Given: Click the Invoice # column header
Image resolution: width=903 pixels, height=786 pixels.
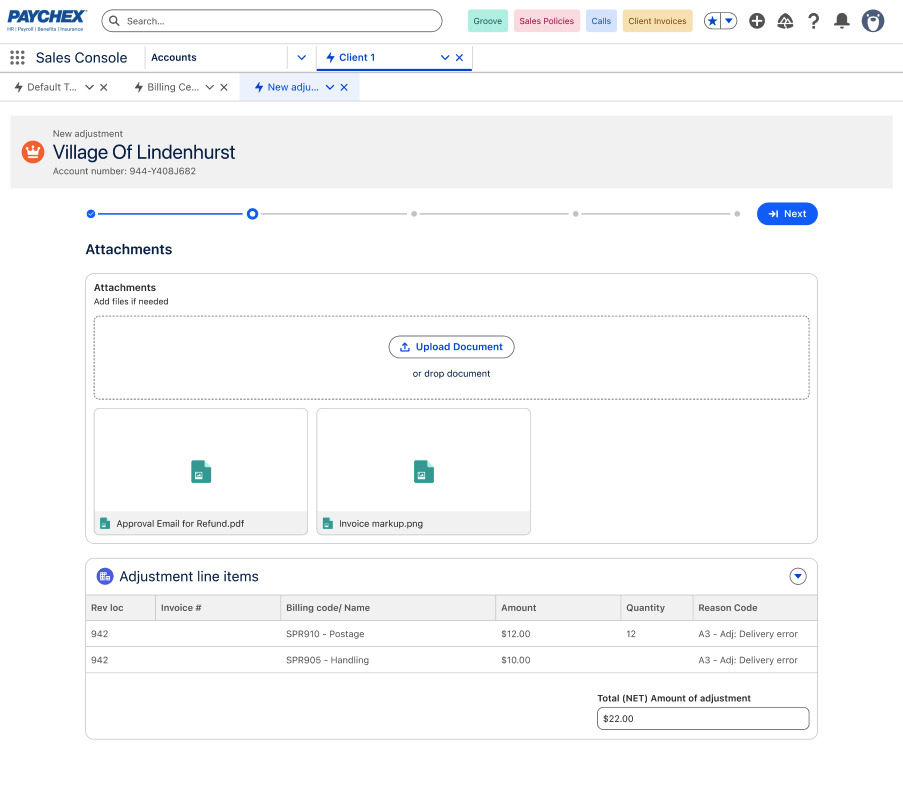Looking at the screenshot, I should 218,608.
